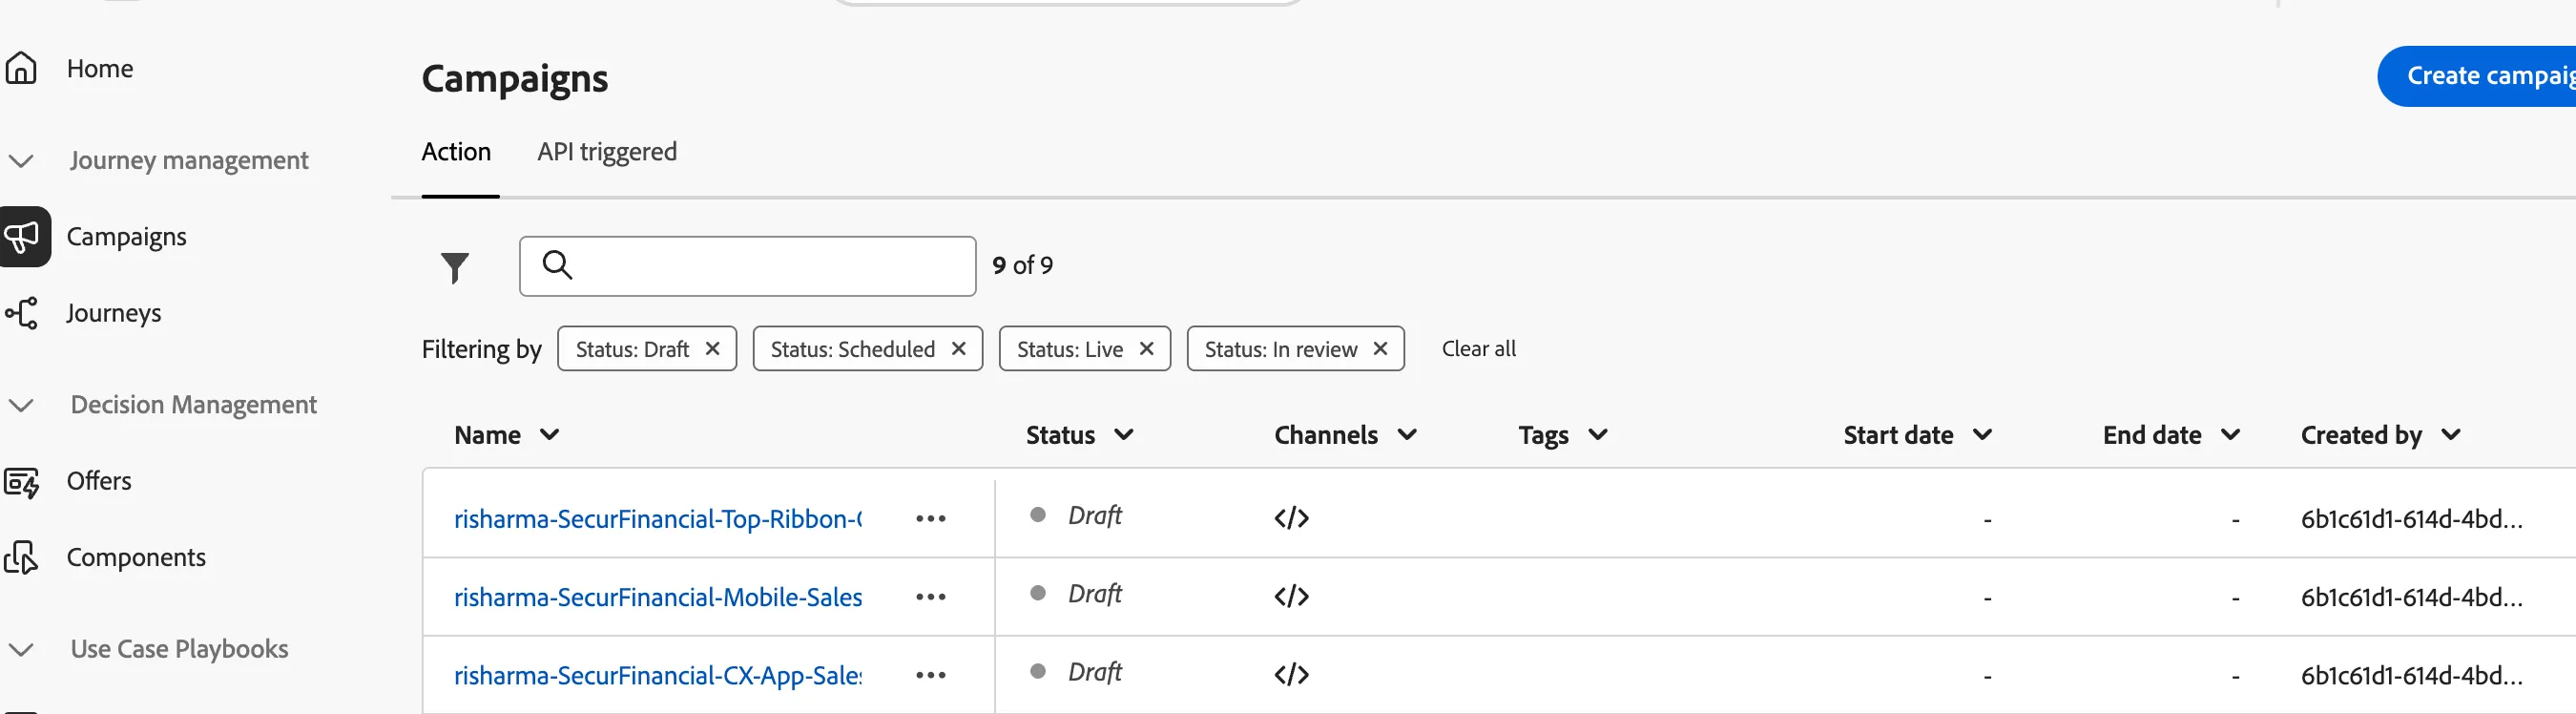Remove the Status: Scheduled filter
2576x714 pixels.
coord(959,349)
